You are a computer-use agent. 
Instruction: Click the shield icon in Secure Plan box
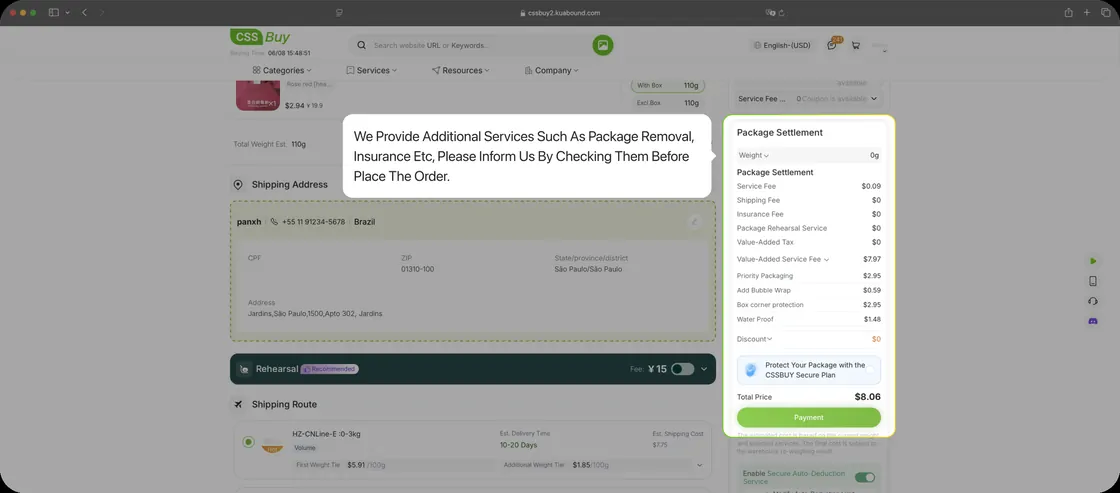(x=750, y=370)
